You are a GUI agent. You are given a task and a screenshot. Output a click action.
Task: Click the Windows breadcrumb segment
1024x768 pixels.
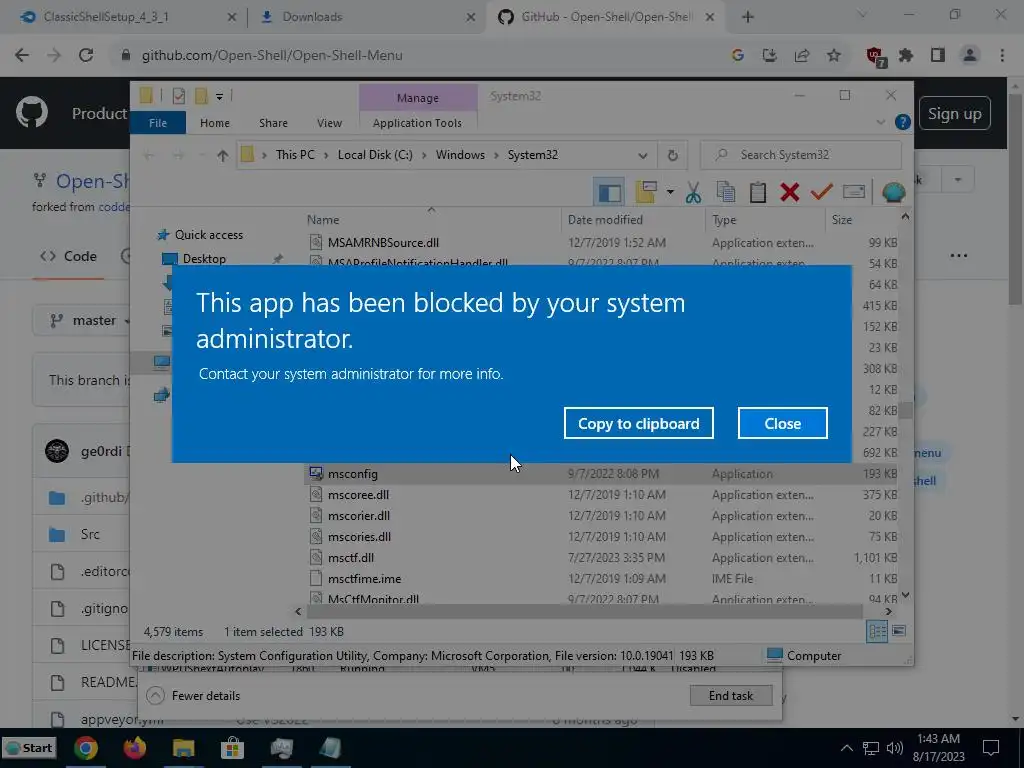[x=460, y=155]
